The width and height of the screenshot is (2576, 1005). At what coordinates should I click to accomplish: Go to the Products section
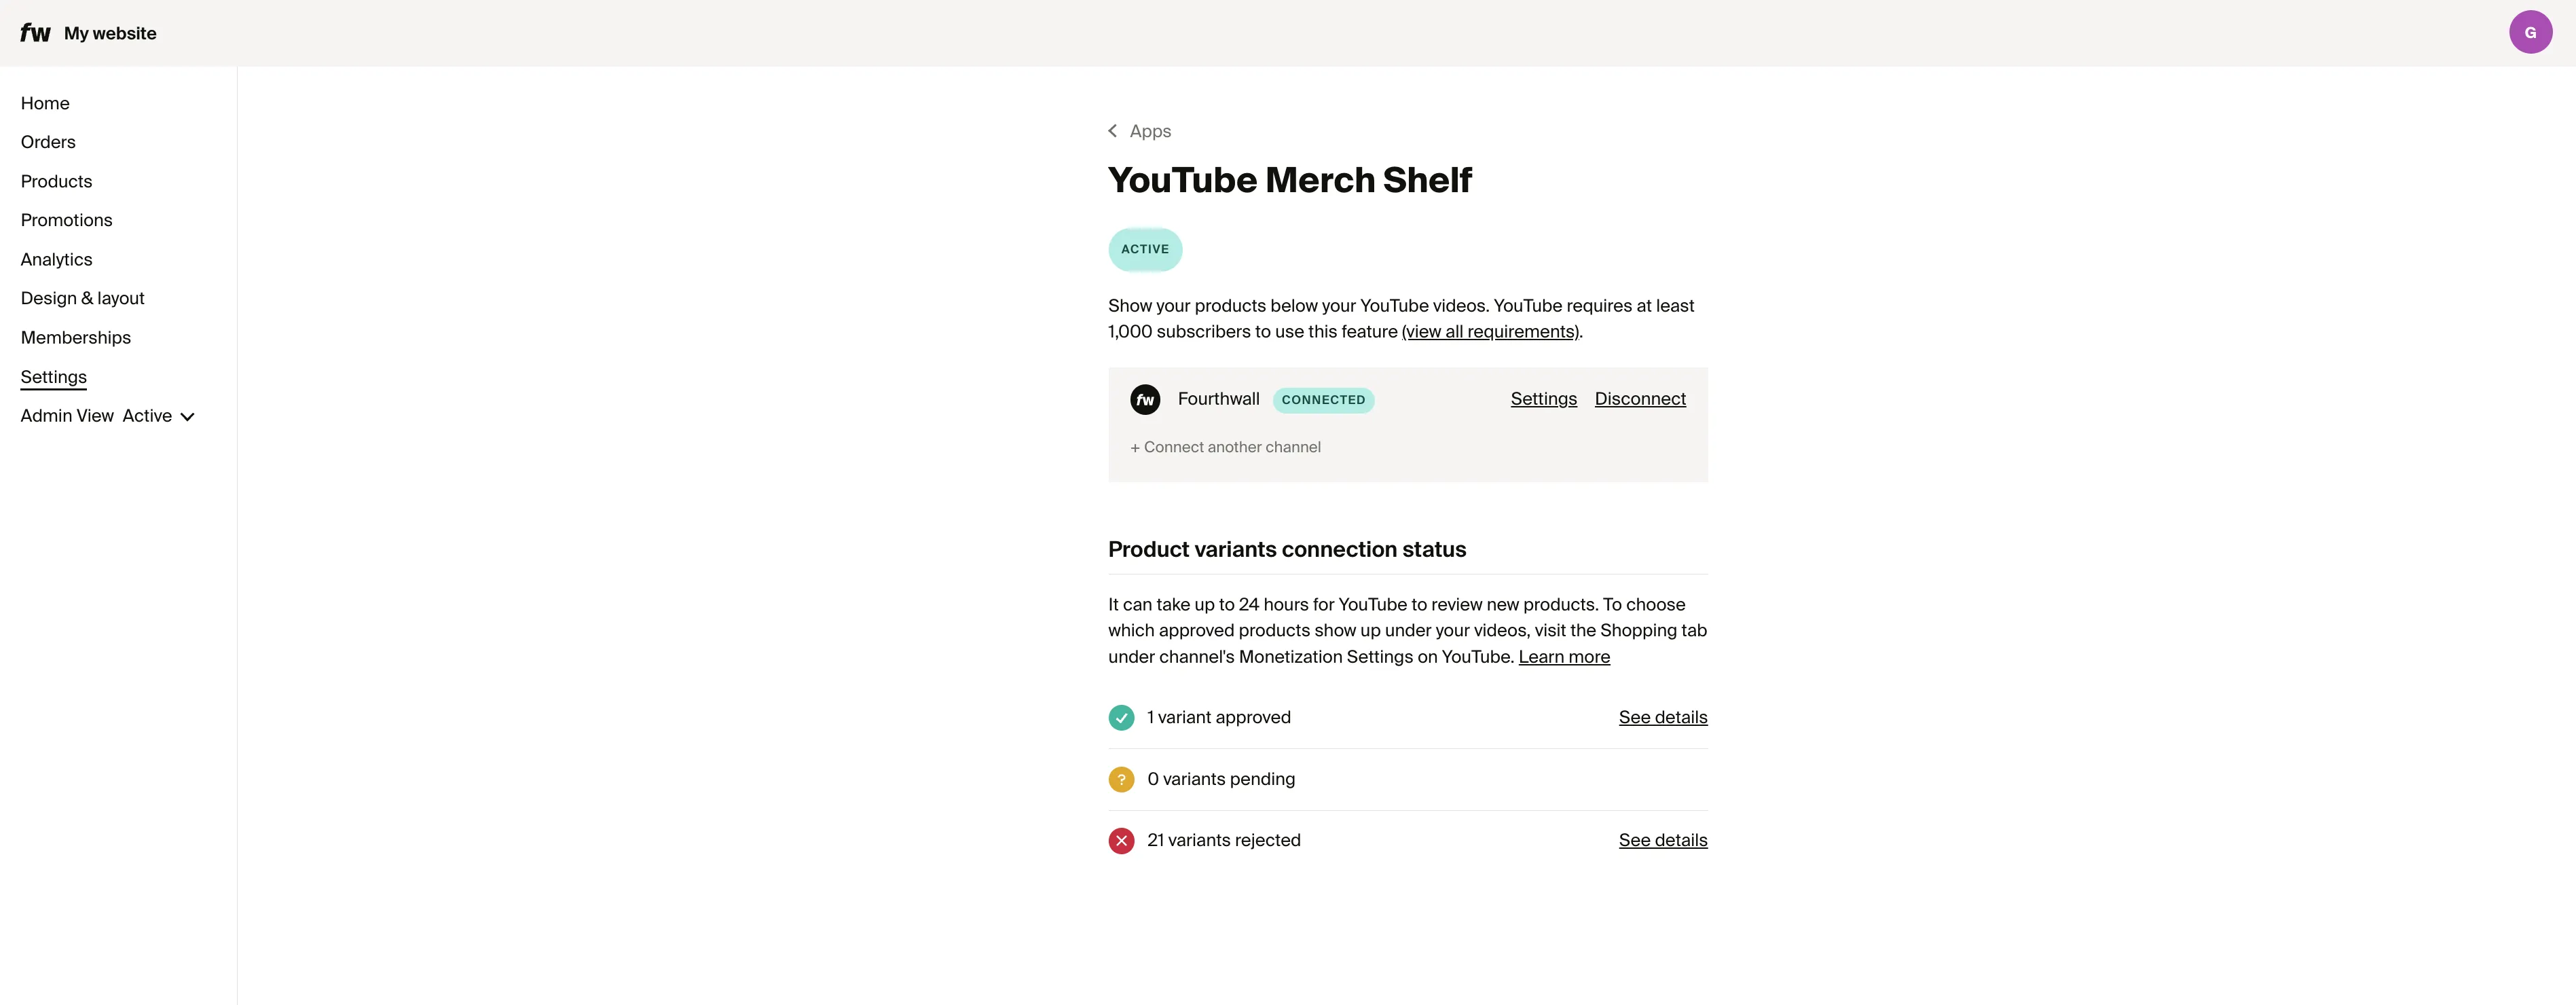point(56,181)
